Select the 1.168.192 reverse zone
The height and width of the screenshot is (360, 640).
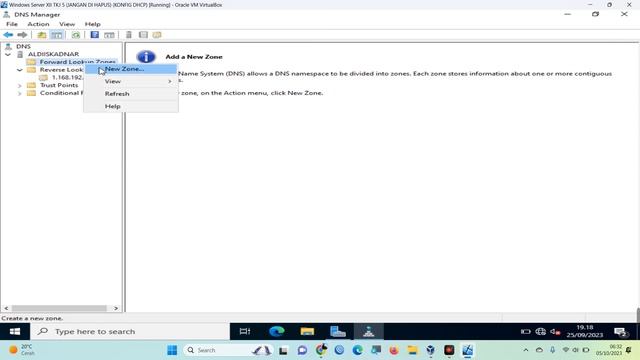point(67,78)
